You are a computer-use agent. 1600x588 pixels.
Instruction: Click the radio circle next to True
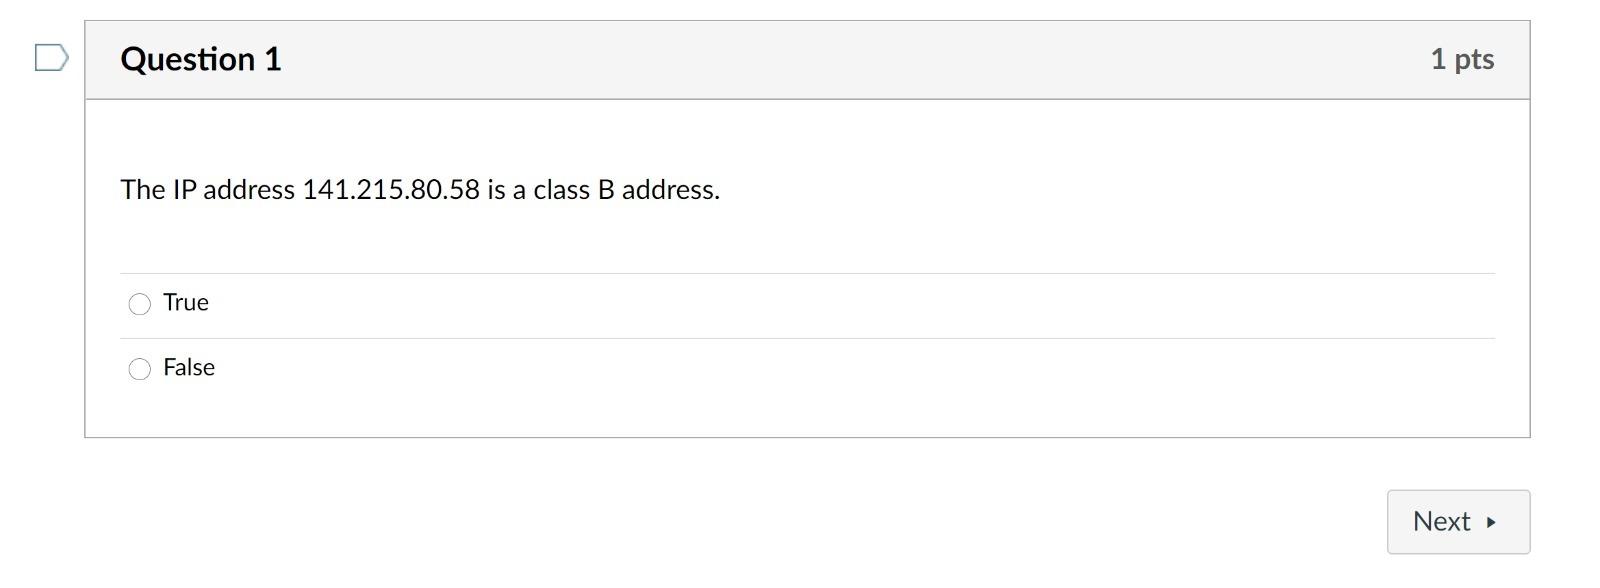(140, 303)
